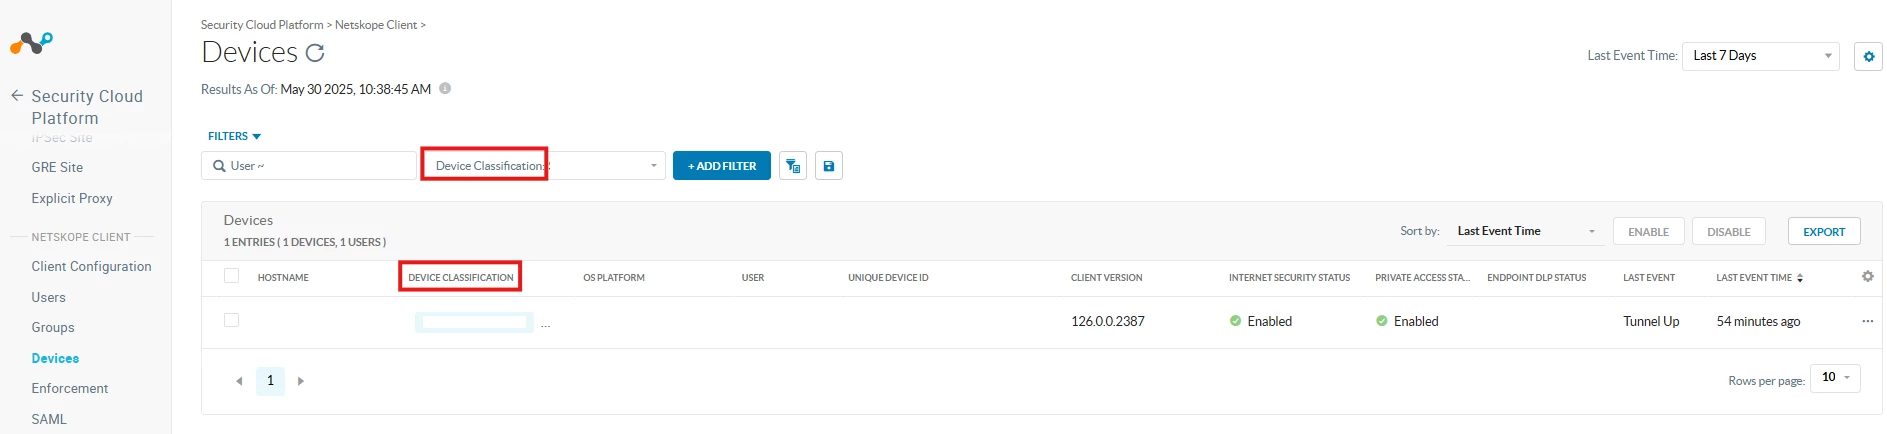The image size is (1887, 434).
Task: Click back arrow beside Security Cloud Platform
Action: (x=17, y=96)
